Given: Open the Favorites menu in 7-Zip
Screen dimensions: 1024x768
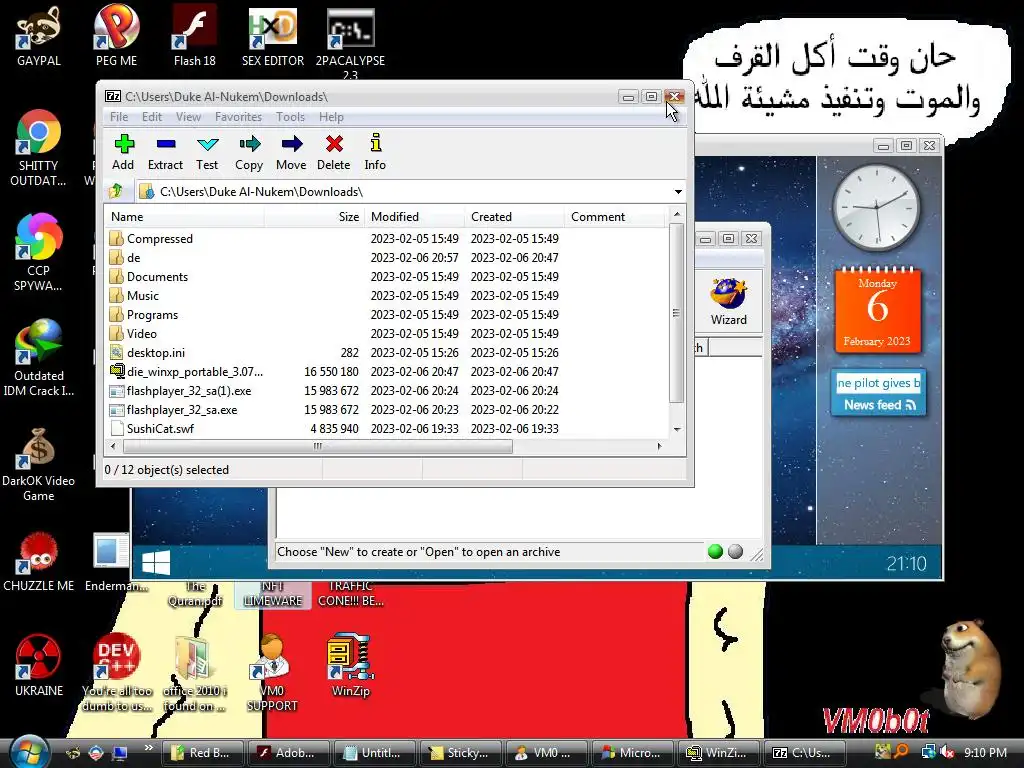Looking at the screenshot, I should (x=238, y=117).
